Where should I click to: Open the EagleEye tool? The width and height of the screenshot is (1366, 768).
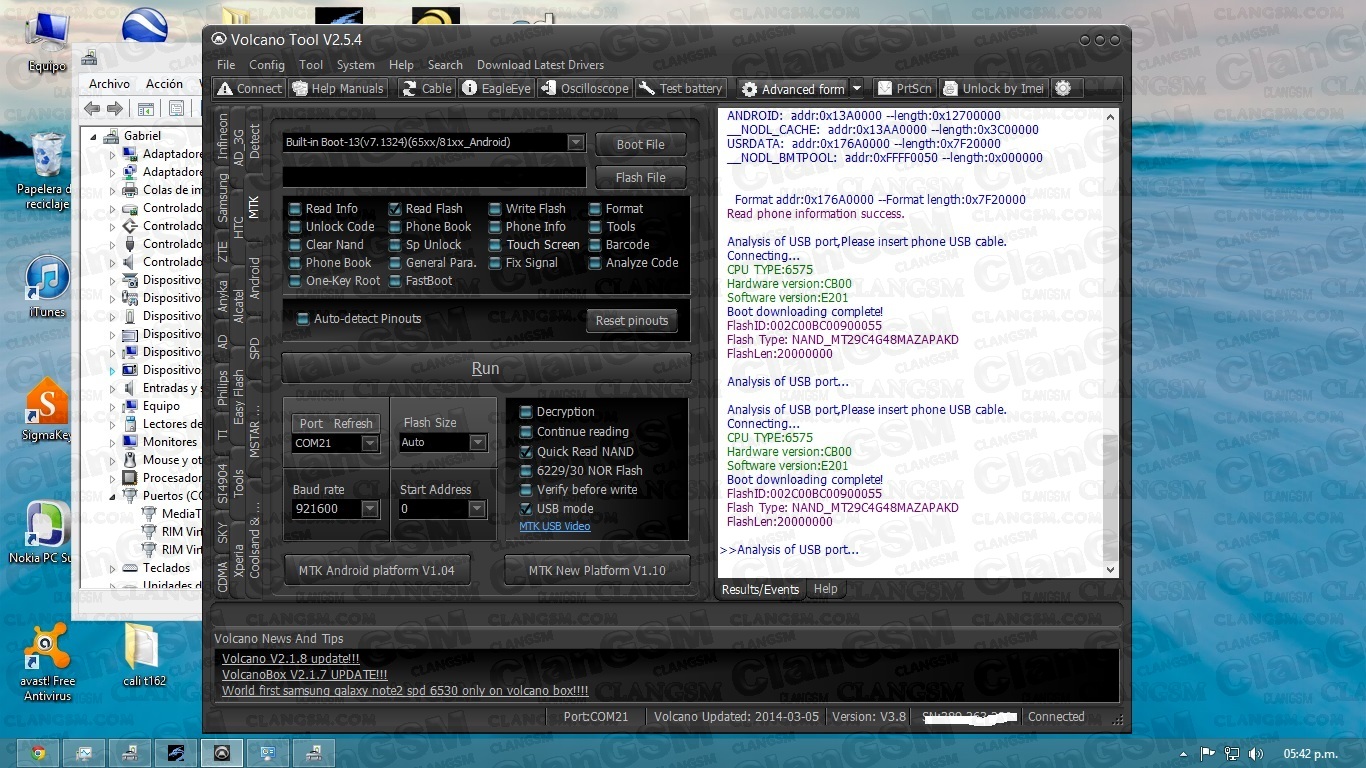496,88
